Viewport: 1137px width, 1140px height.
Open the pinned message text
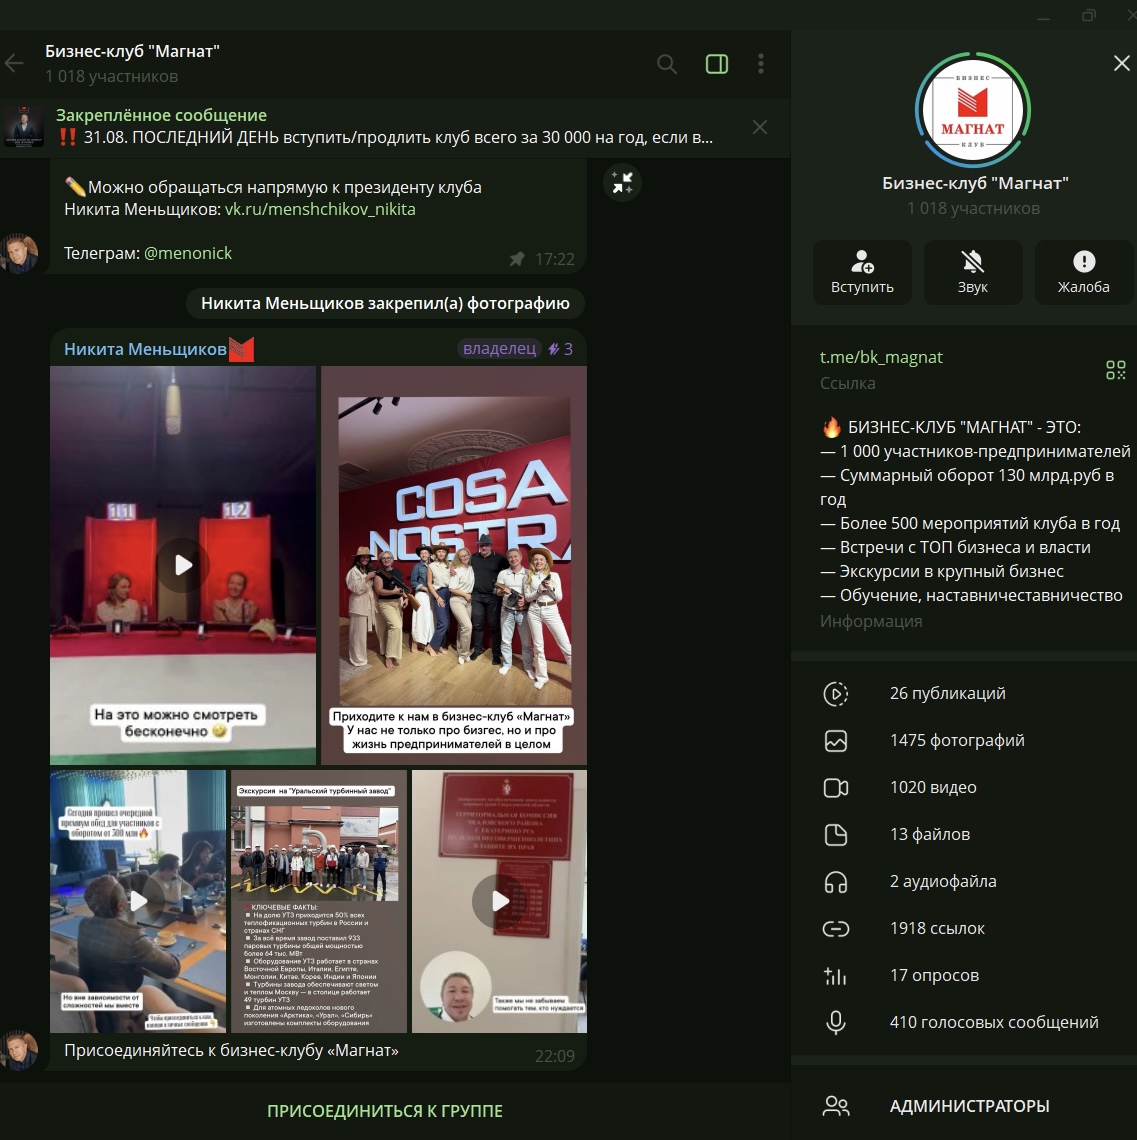coord(386,137)
